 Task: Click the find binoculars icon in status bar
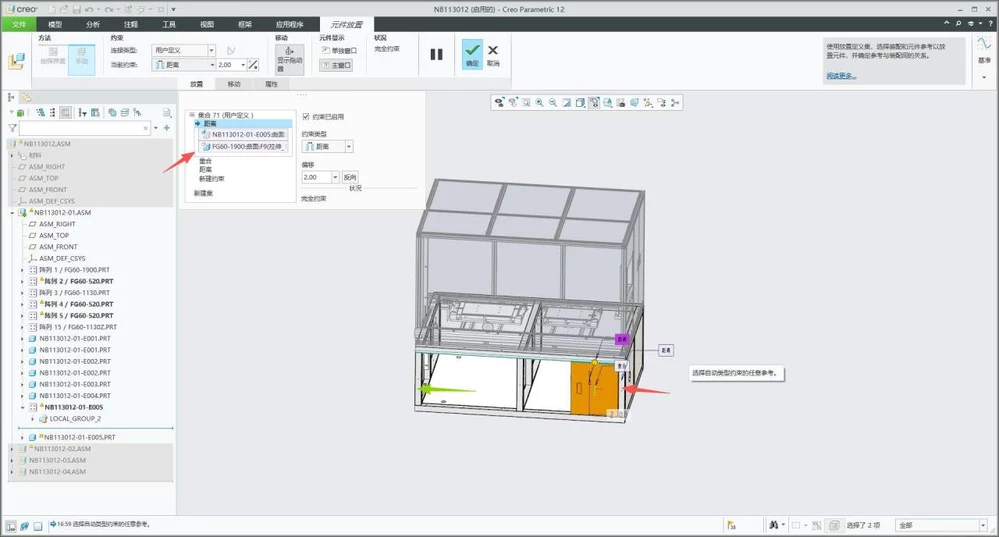773,525
